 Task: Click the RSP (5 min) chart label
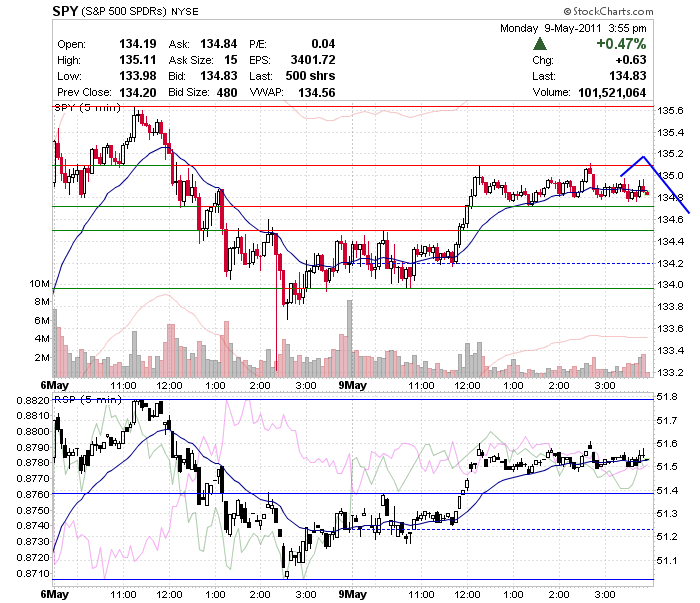pos(88,399)
